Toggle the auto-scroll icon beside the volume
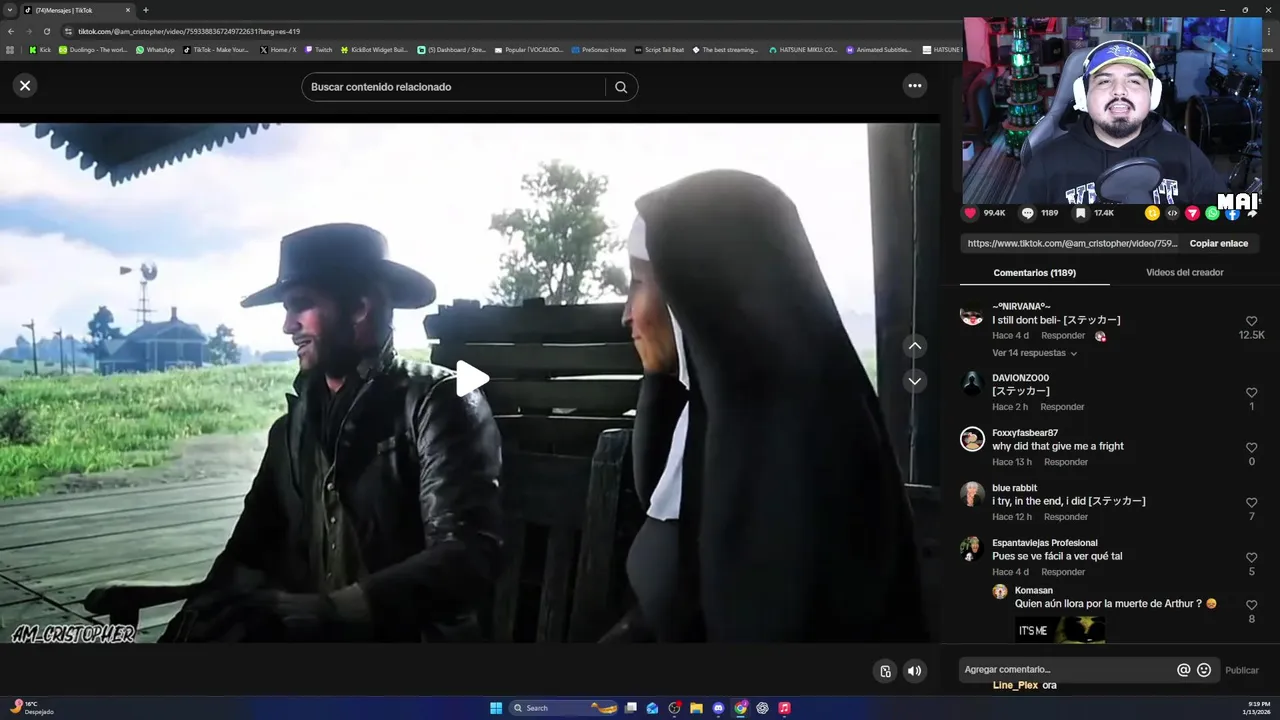This screenshot has width=1280, height=720. (885, 671)
